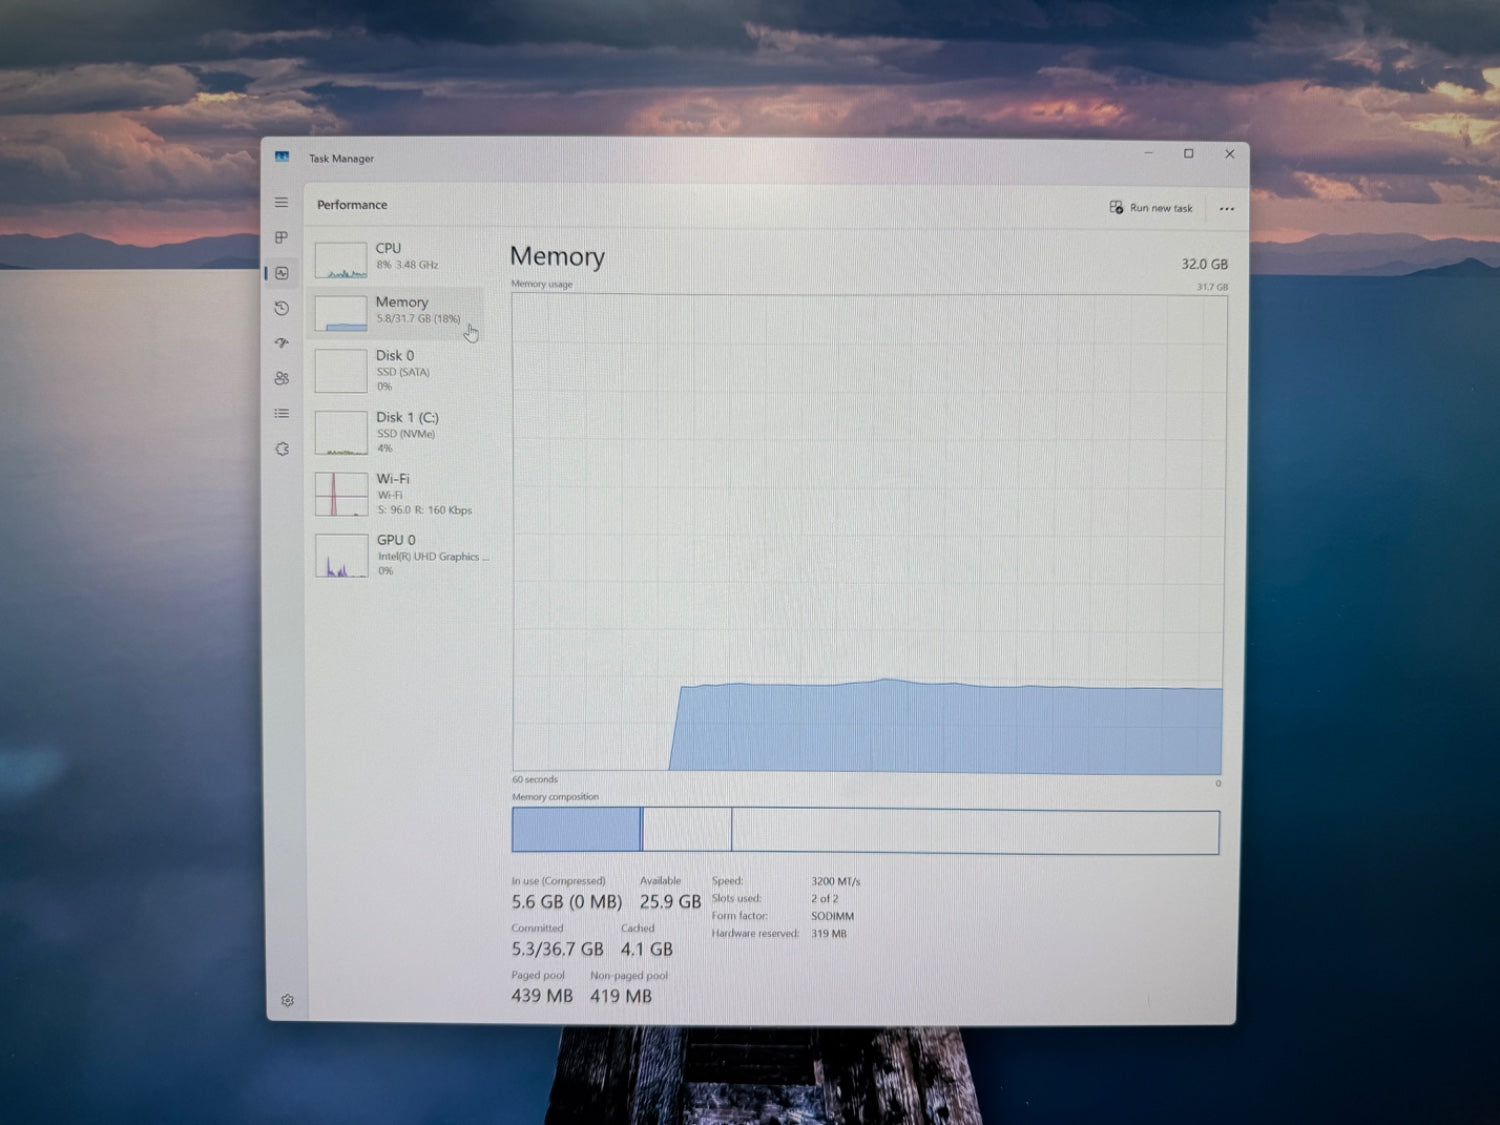Click the in-use segment of memory composition

coord(576,830)
